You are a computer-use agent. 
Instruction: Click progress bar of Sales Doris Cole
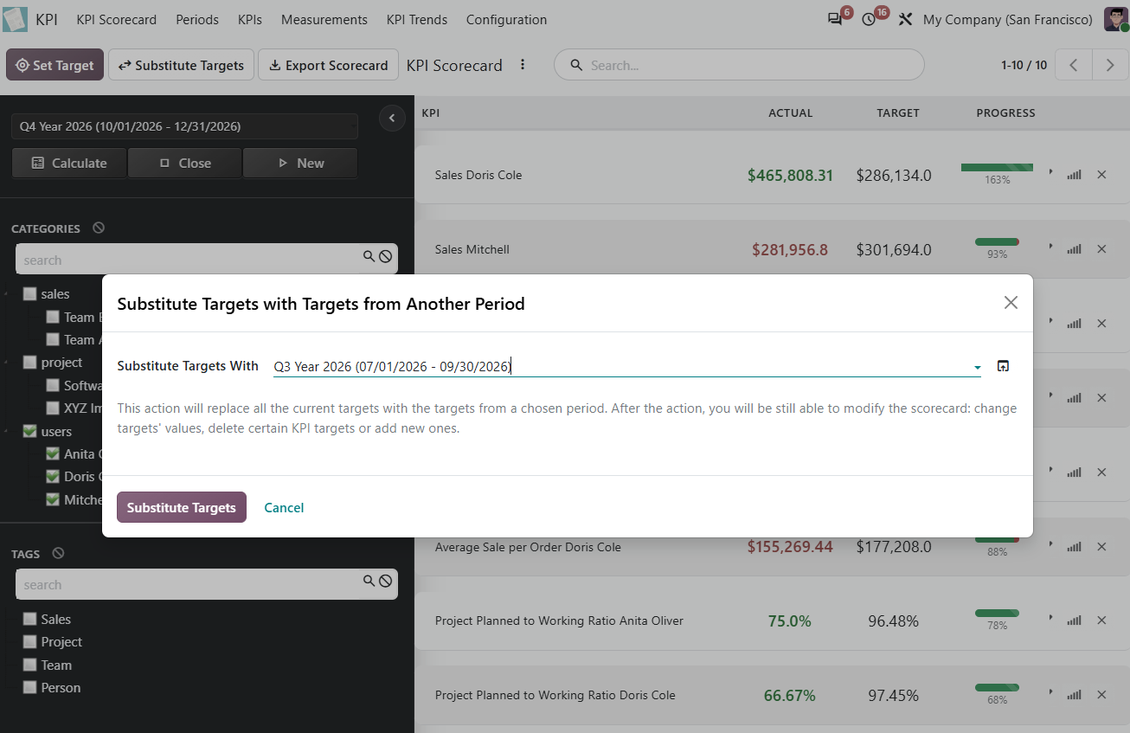997,168
